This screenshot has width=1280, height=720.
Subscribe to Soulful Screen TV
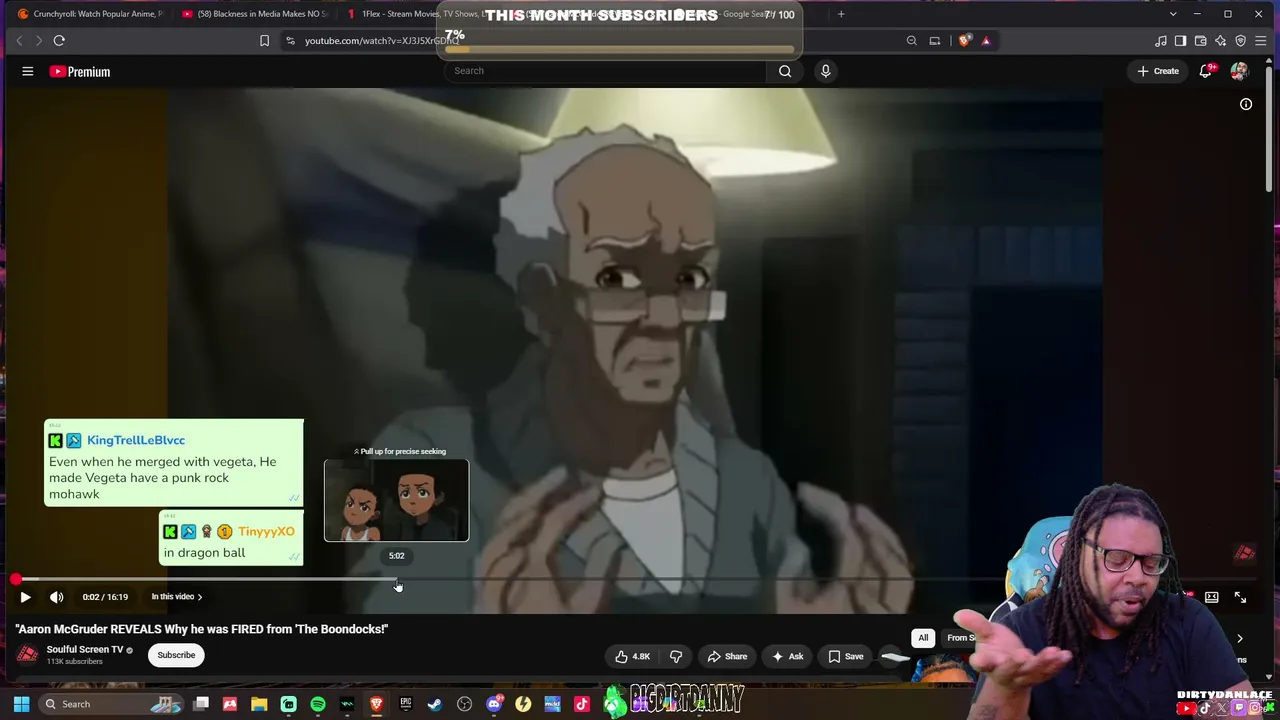(176, 655)
